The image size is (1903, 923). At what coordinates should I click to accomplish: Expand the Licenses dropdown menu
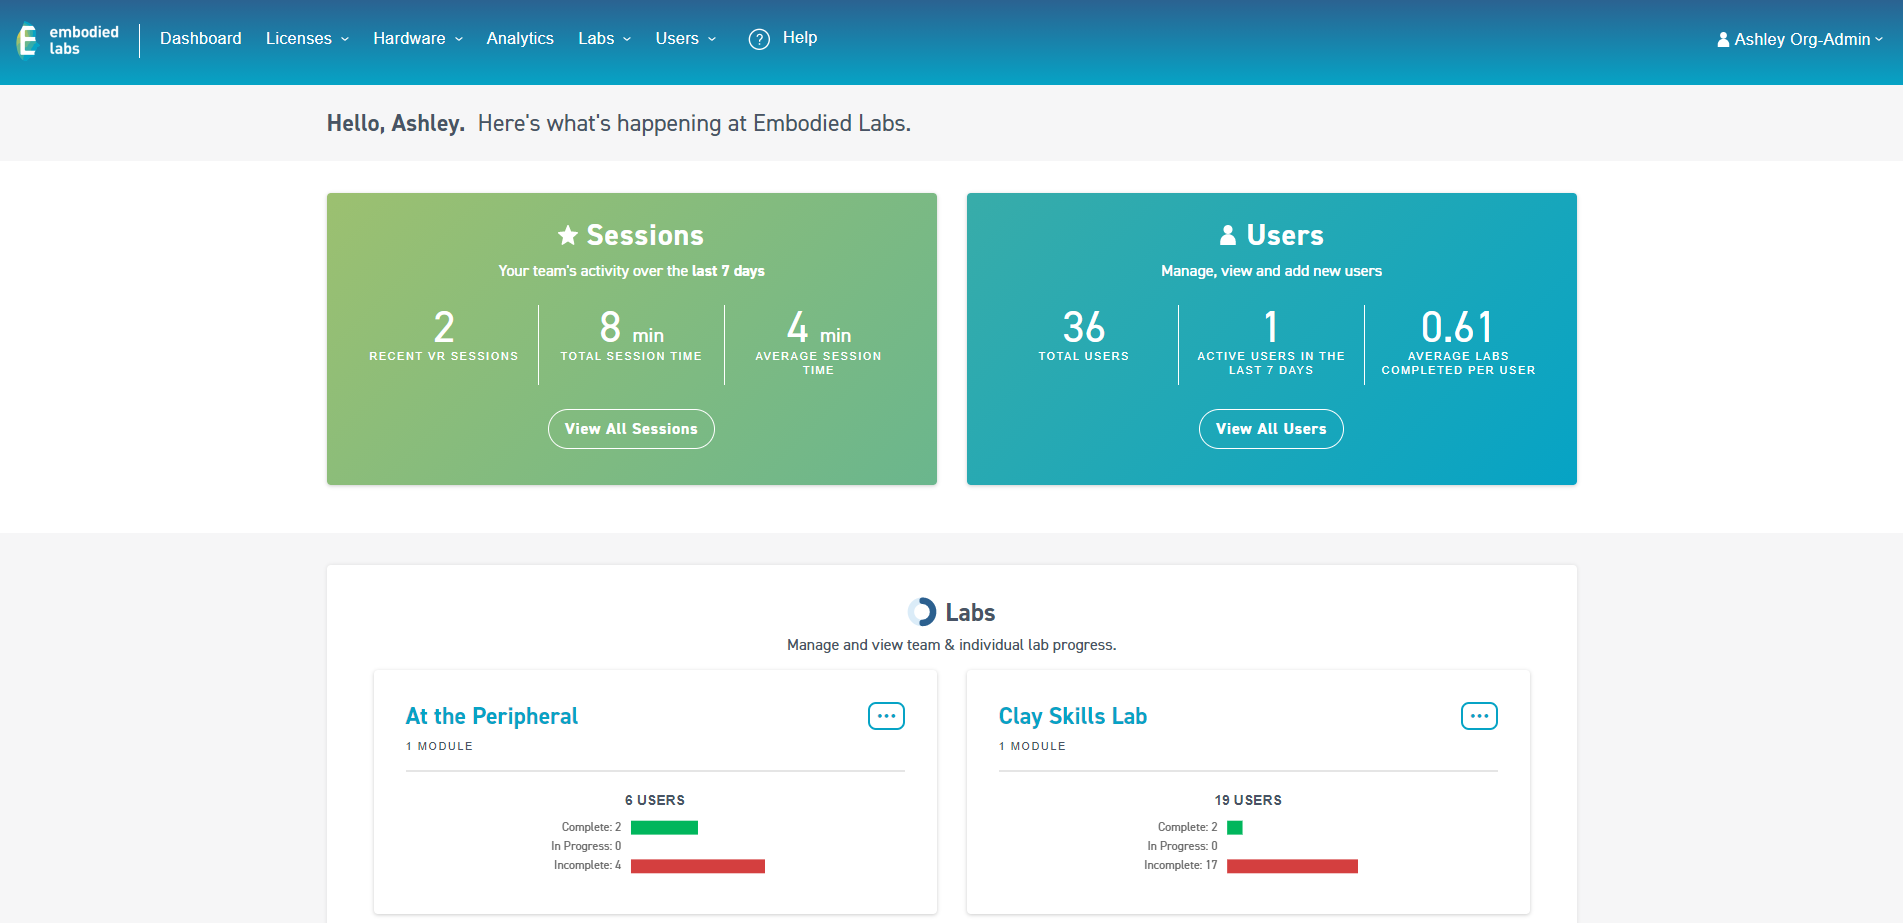tap(307, 38)
